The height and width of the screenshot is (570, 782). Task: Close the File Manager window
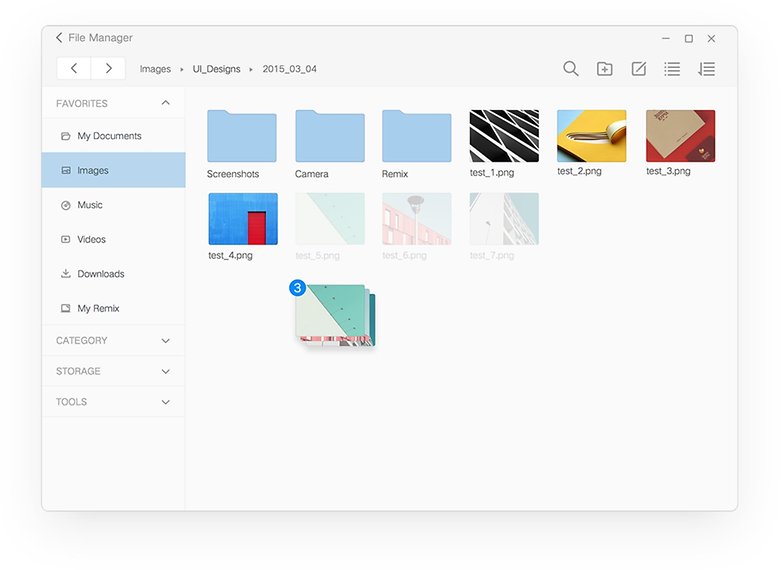point(712,38)
